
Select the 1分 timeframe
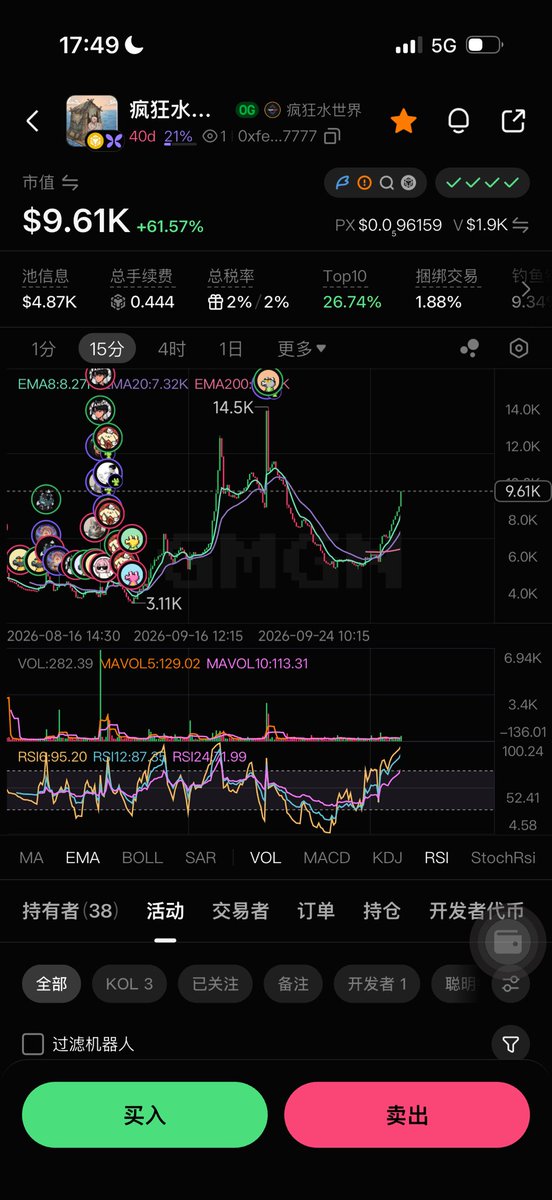pyautogui.click(x=43, y=349)
